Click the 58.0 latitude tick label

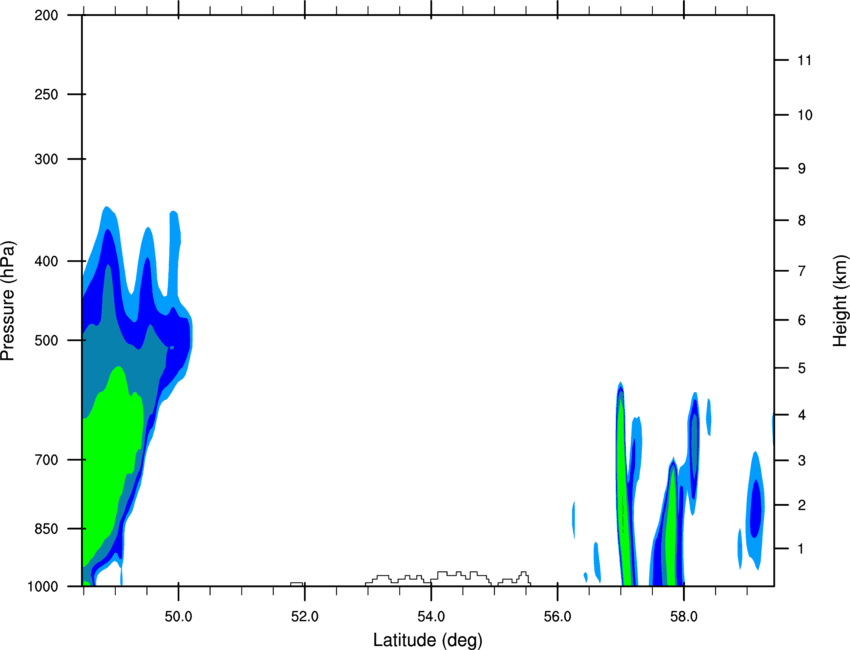(x=684, y=617)
